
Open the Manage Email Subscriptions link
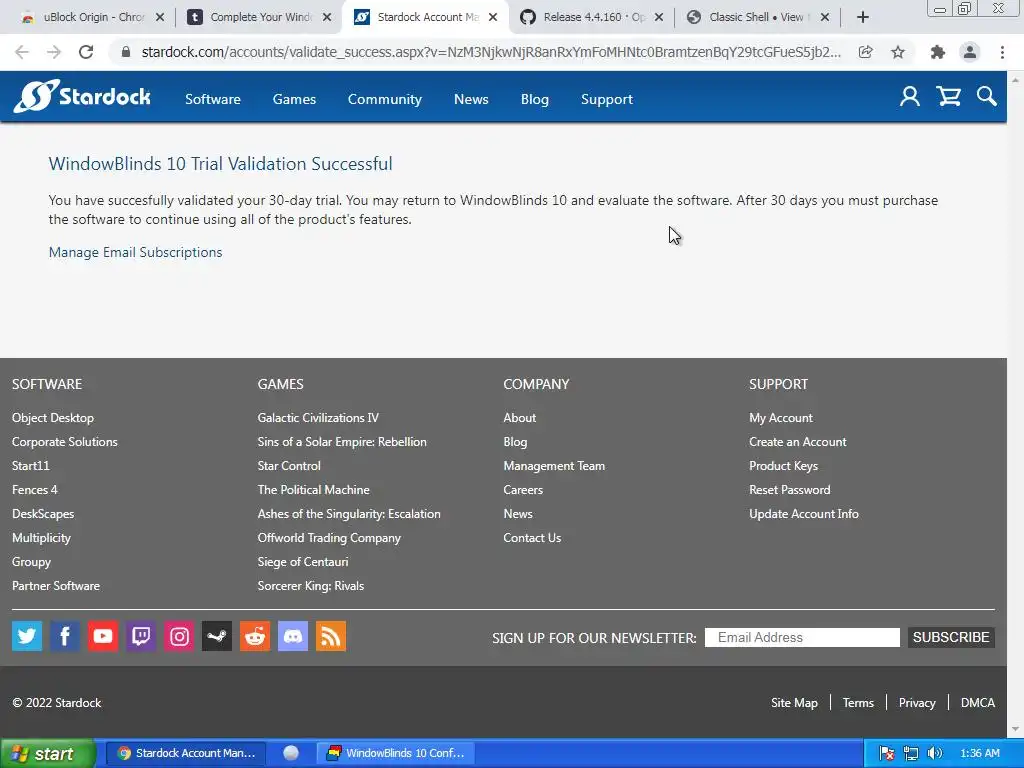tap(135, 252)
